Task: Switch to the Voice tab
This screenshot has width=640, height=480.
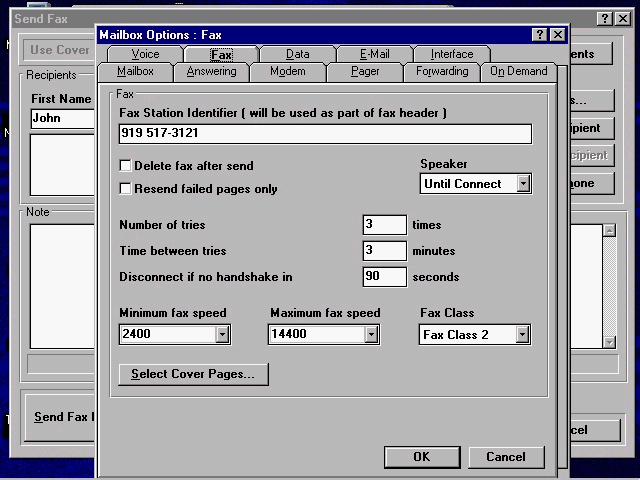Action: 145,54
